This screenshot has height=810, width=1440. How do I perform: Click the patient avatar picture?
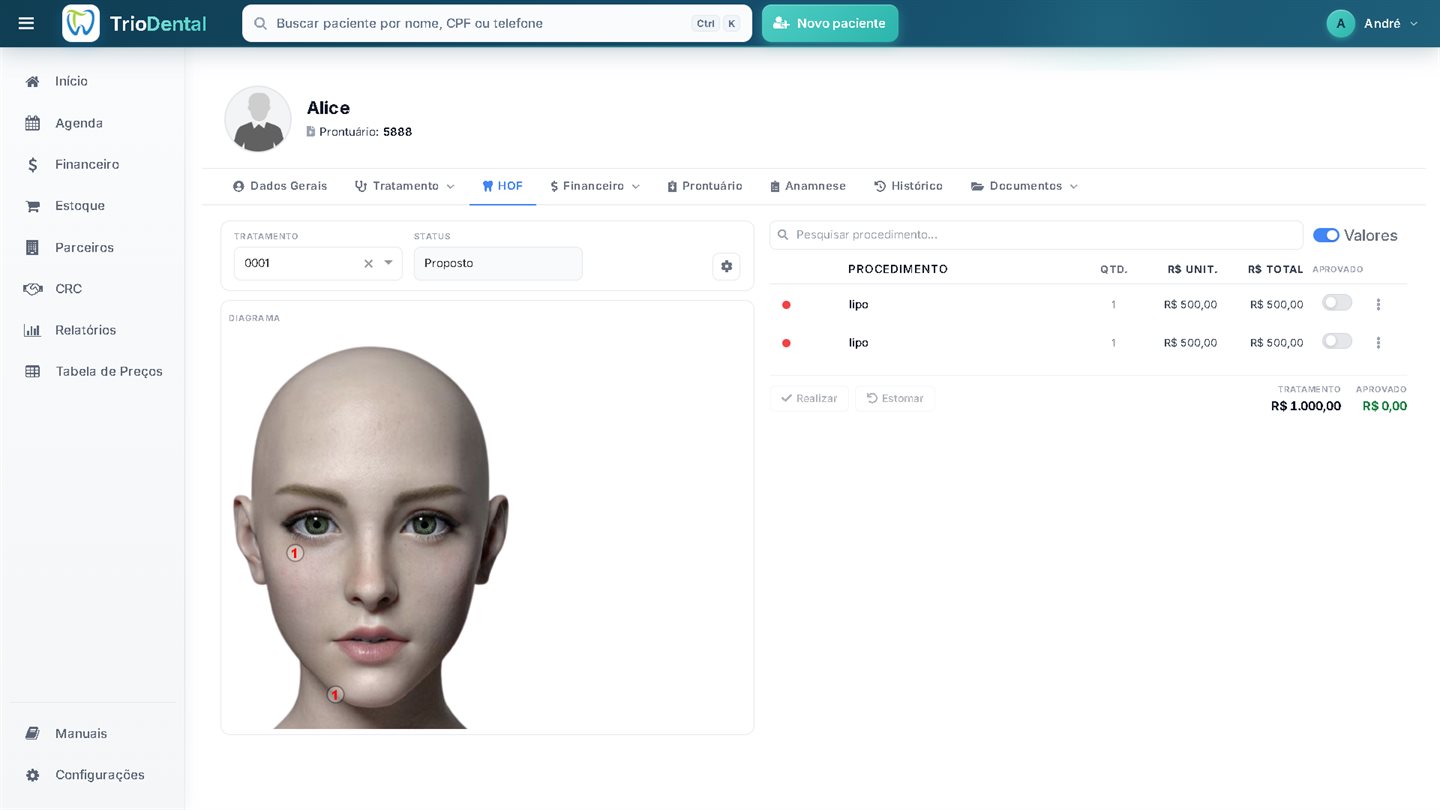258,119
